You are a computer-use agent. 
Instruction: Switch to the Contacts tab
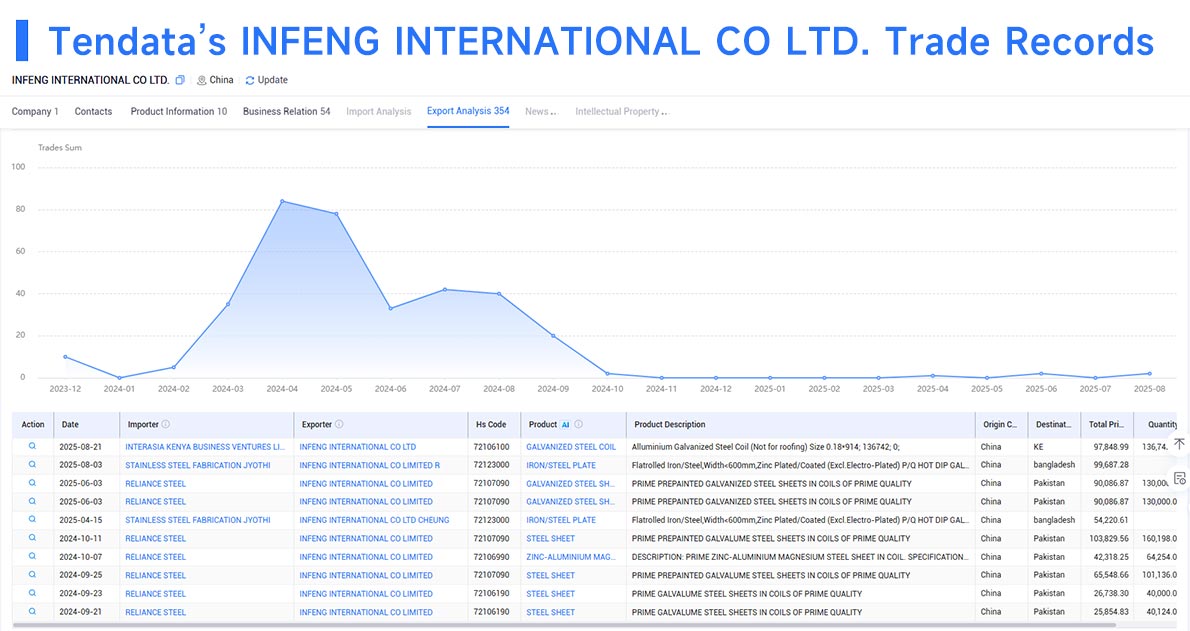coord(93,112)
